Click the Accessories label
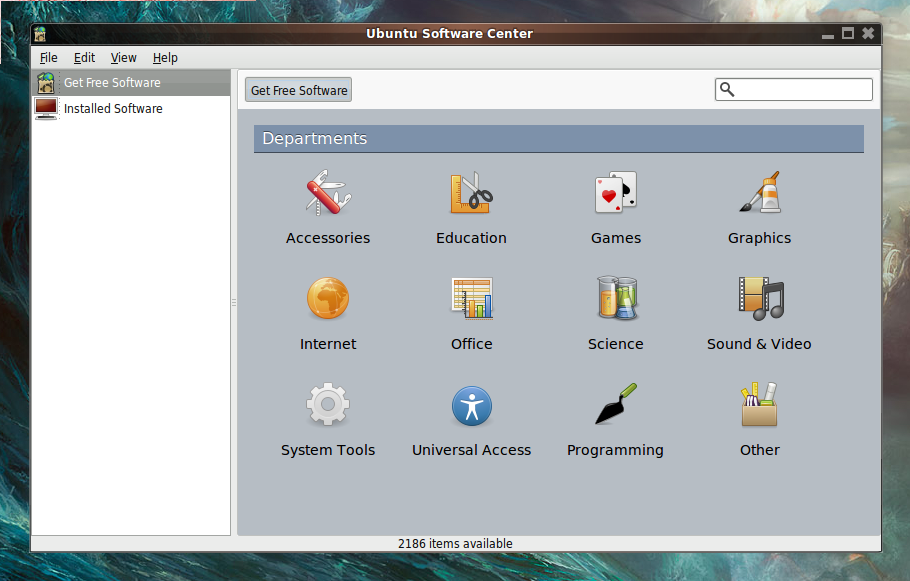 (328, 238)
